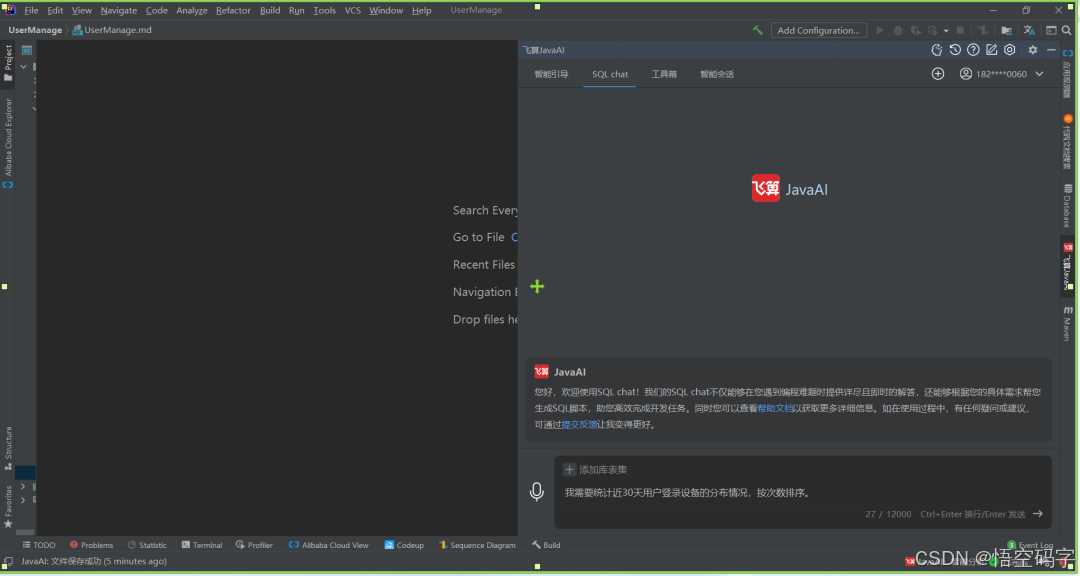Screen dimensions: 1080x576
Task: Click the tool window quick-access icon in status bar
Action: coord(8,562)
